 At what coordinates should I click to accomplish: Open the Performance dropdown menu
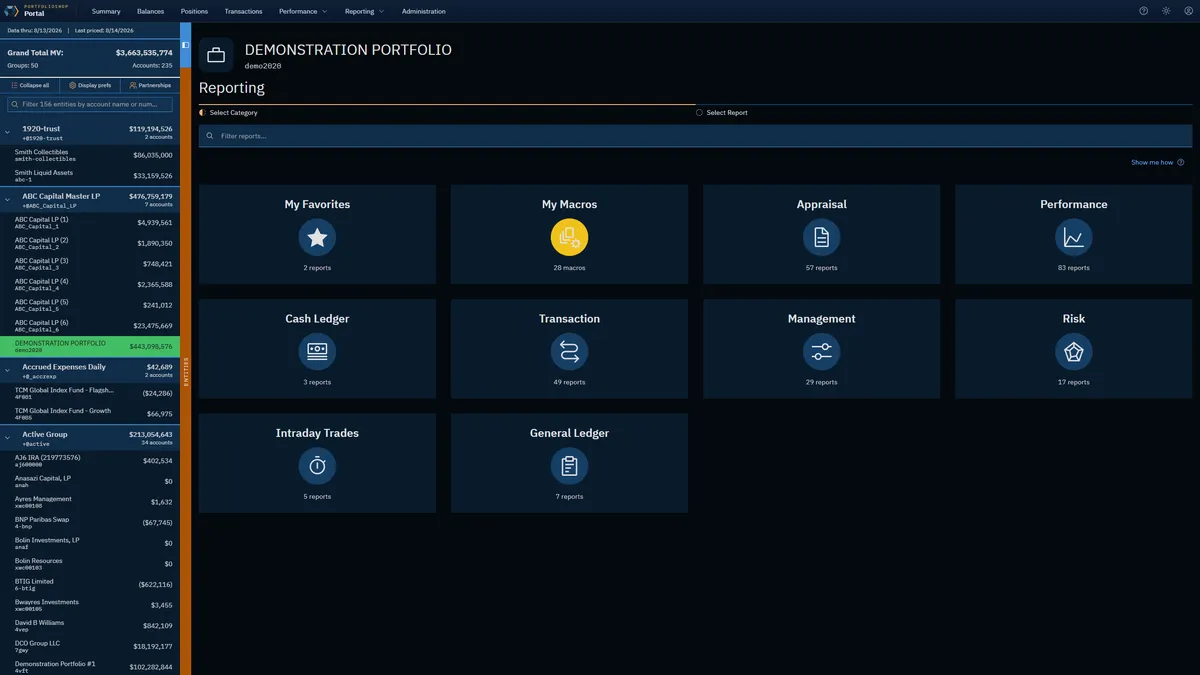[x=303, y=11]
